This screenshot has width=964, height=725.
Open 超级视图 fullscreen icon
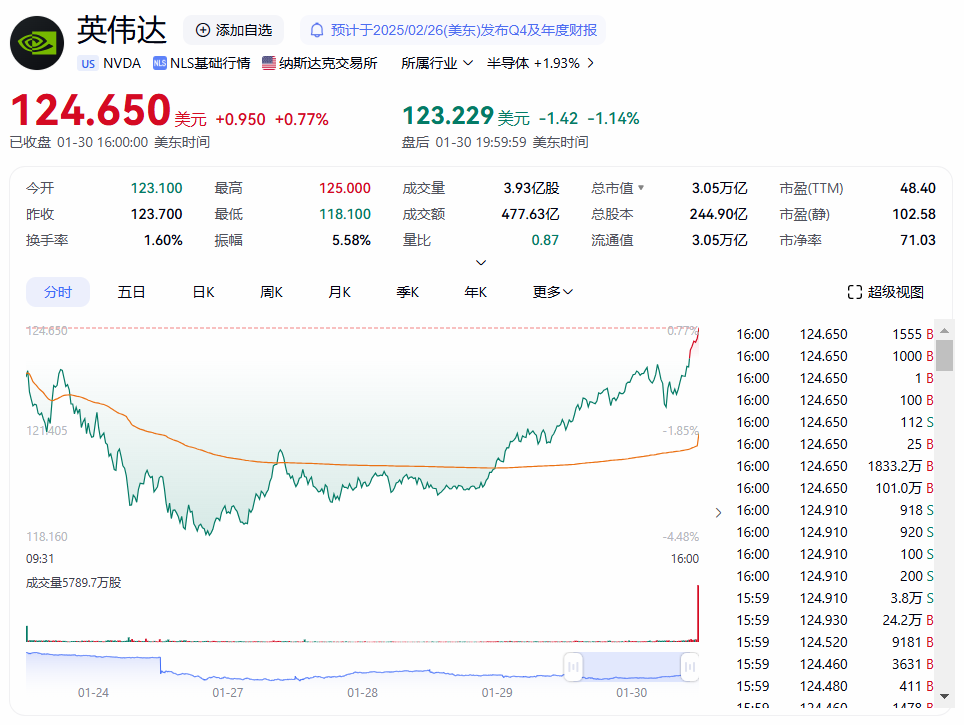click(855, 292)
